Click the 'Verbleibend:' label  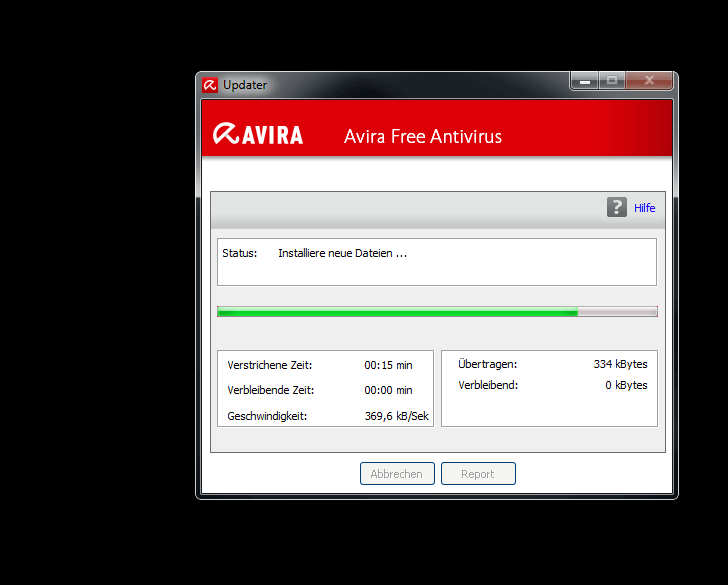coord(488,385)
